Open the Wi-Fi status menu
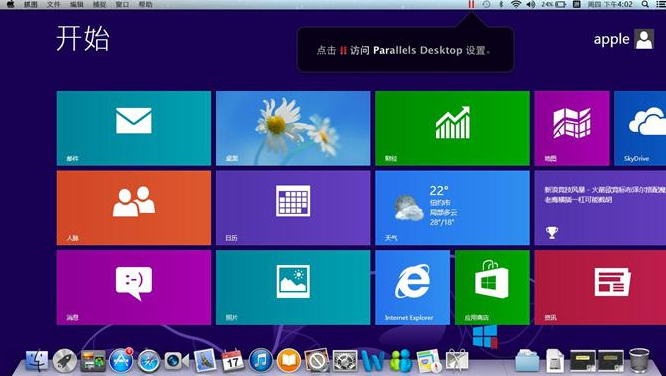The width and height of the screenshot is (666, 376). [x=516, y=4]
